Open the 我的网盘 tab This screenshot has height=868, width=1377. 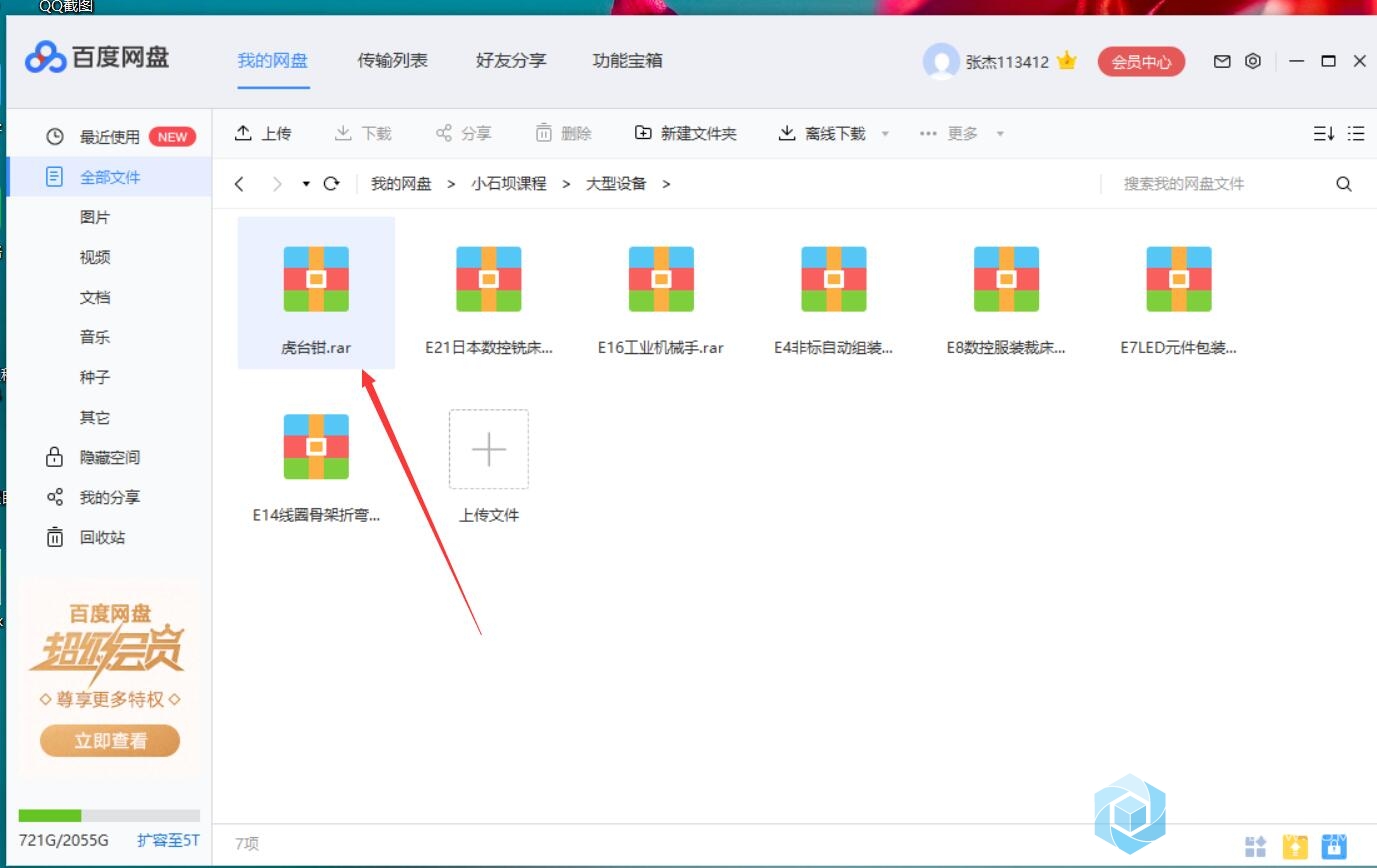coord(272,60)
